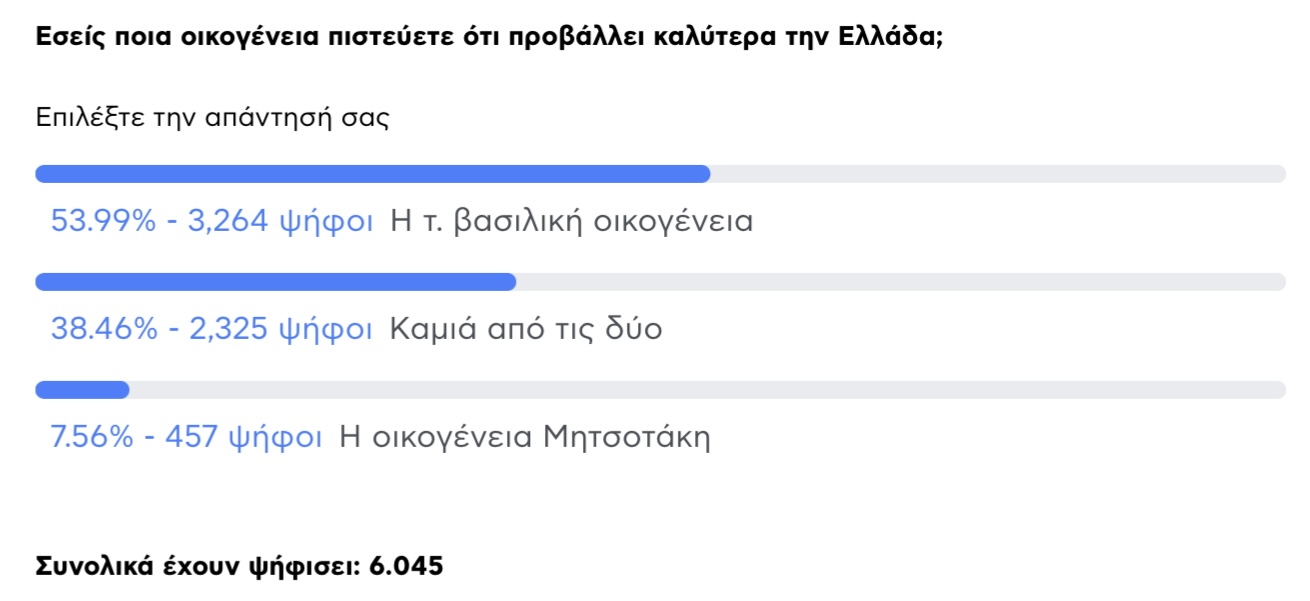The height and width of the screenshot is (601, 1310).
Task: Select the 38.46% percentage value
Action: pyautogui.click(x=104, y=328)
